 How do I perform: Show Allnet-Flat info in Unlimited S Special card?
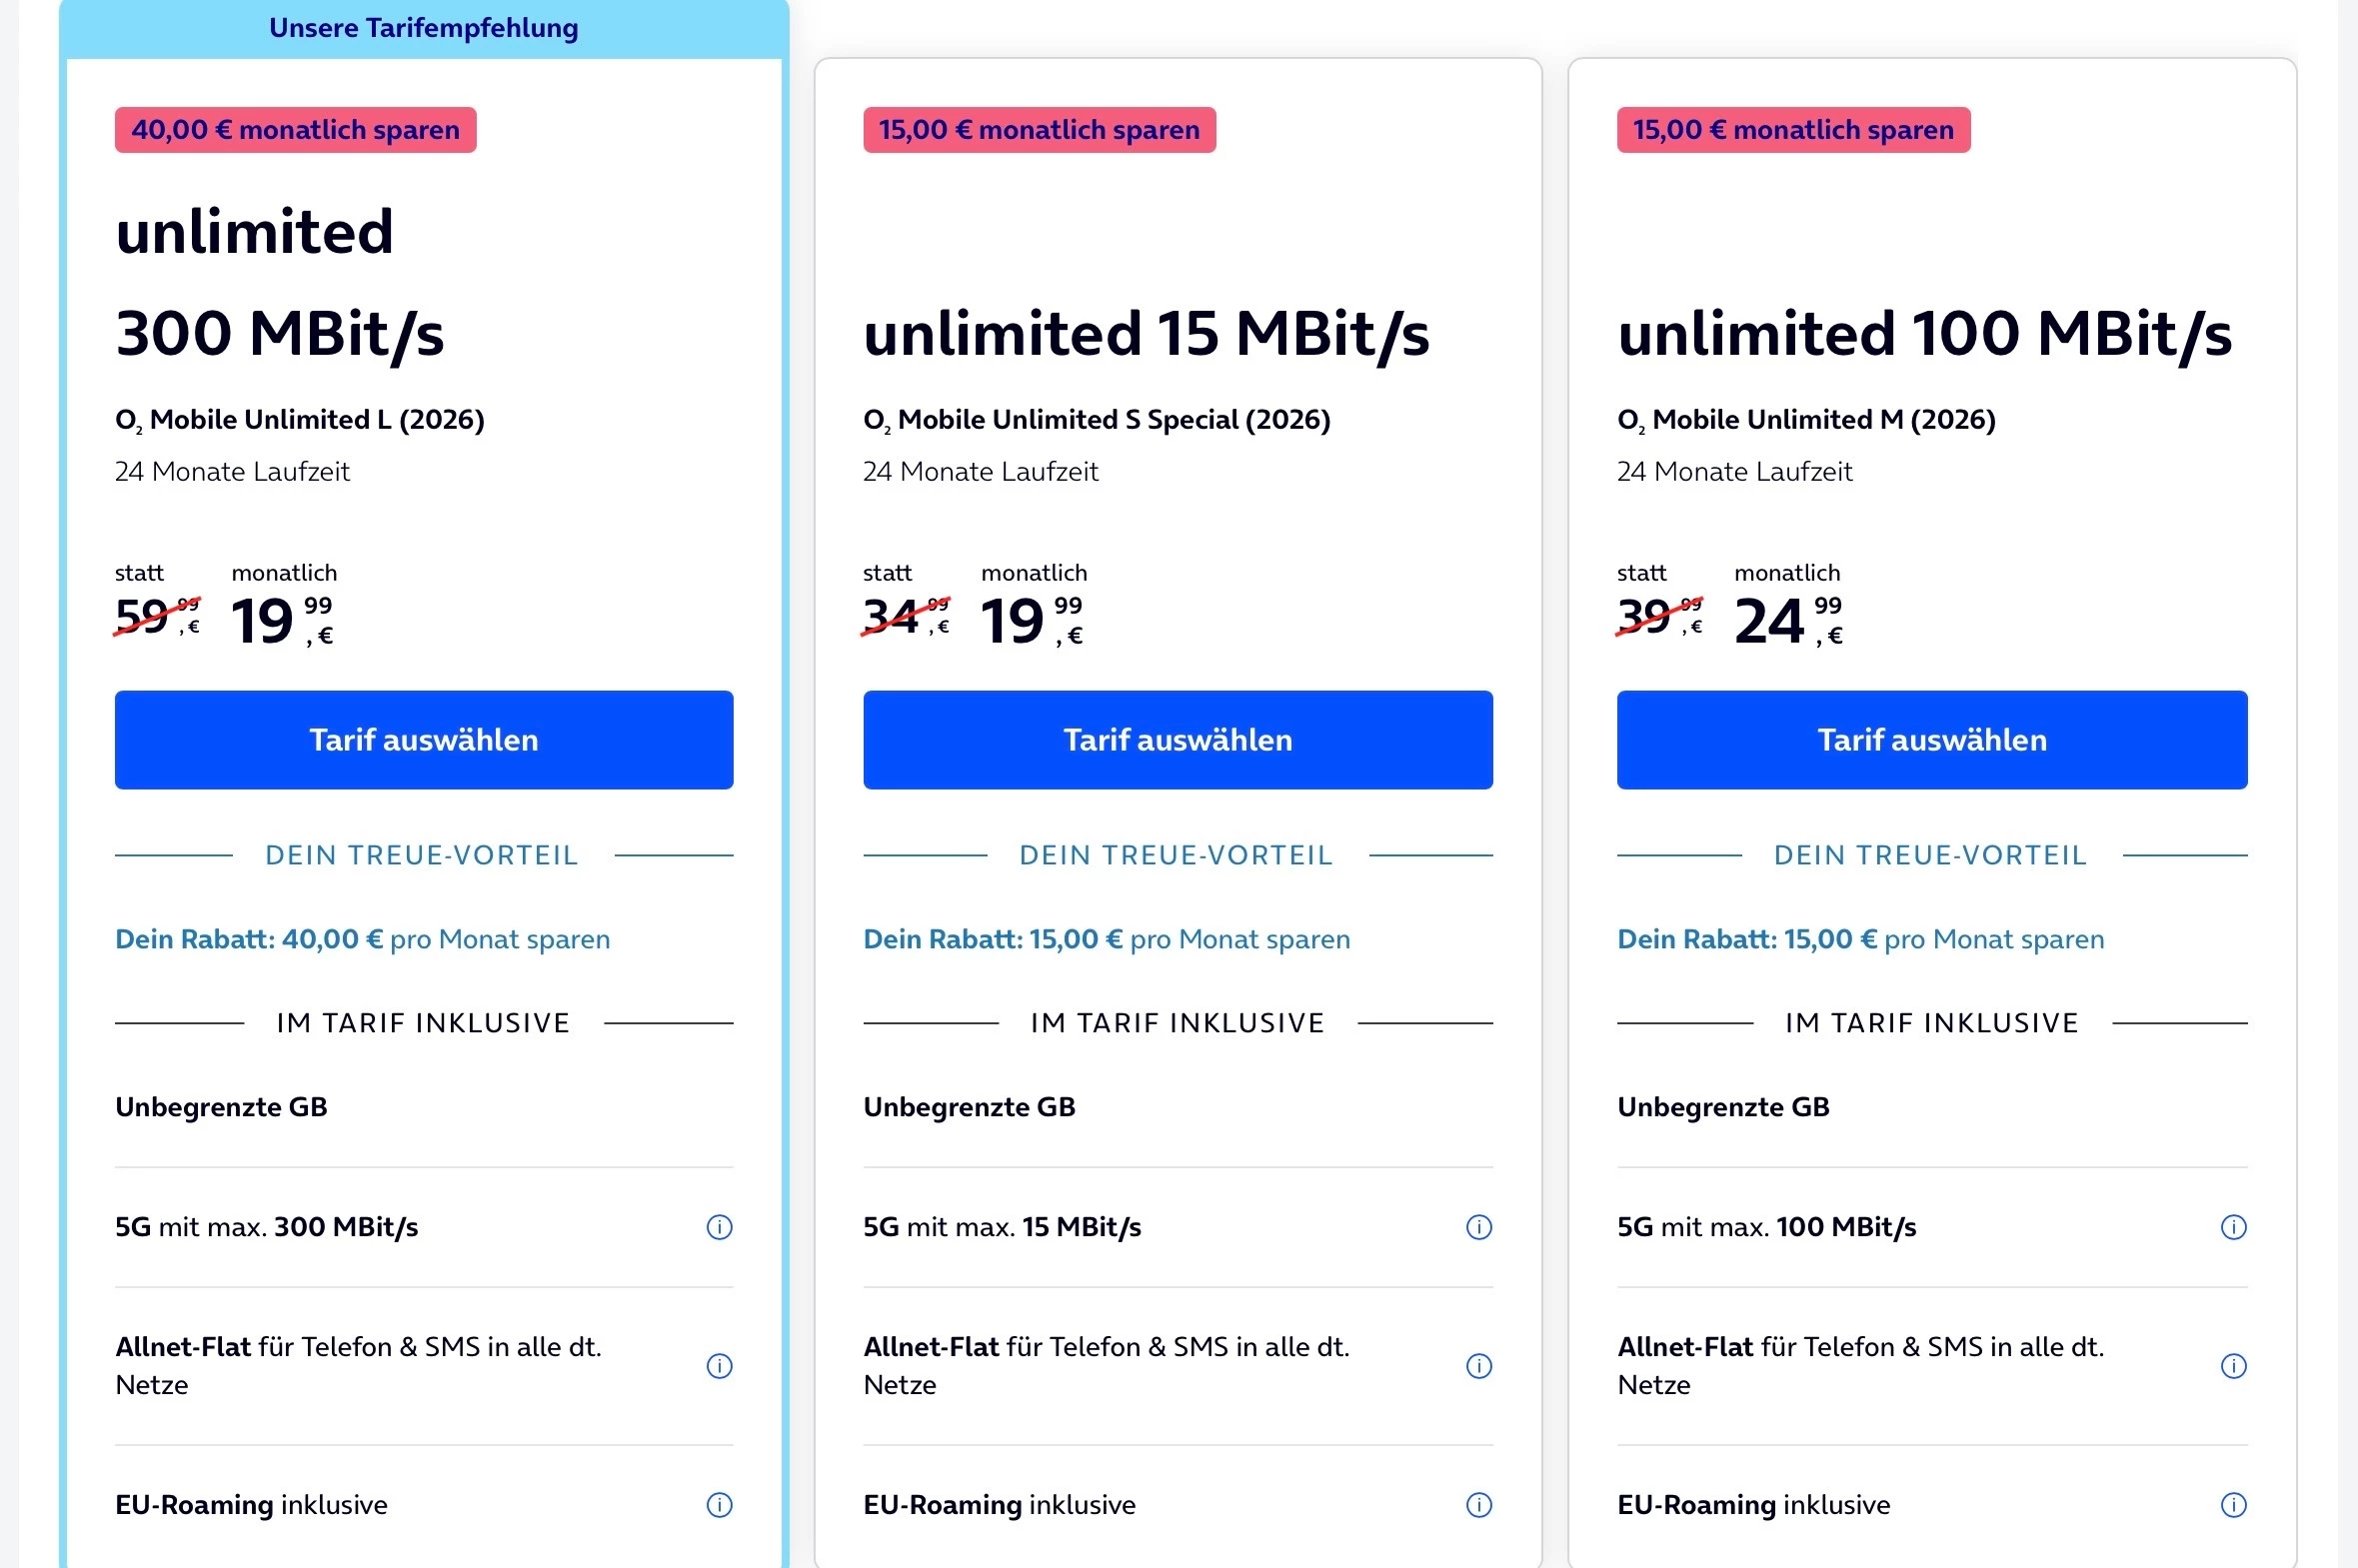coord(1479,1366)
